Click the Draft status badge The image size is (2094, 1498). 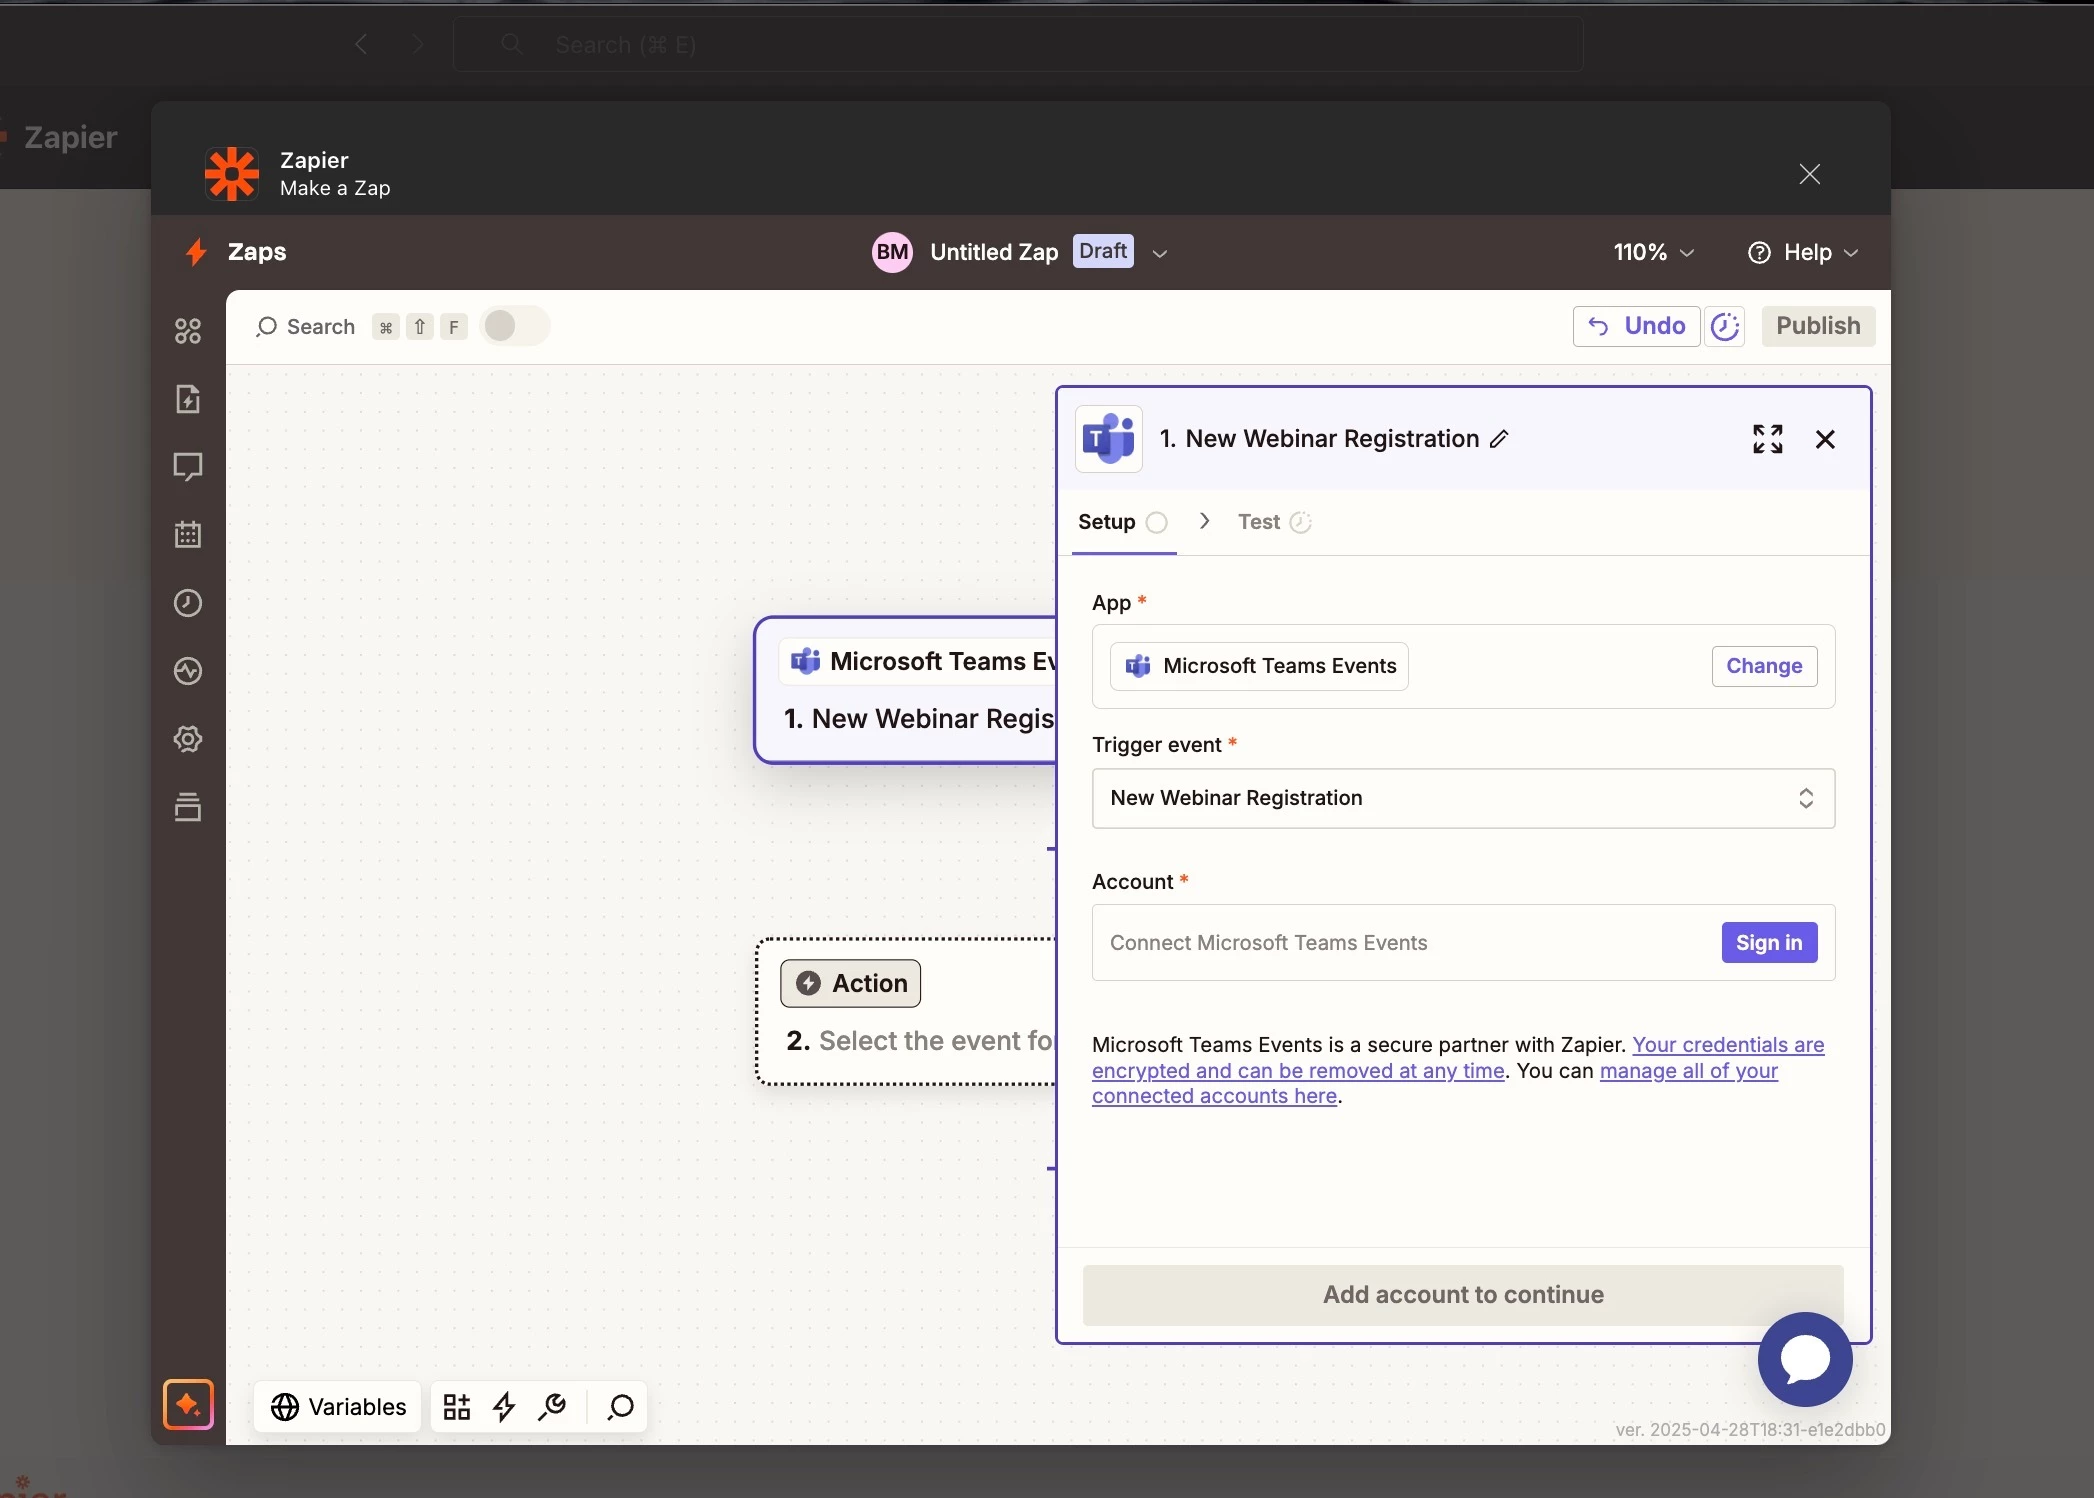click(1103, 251)
